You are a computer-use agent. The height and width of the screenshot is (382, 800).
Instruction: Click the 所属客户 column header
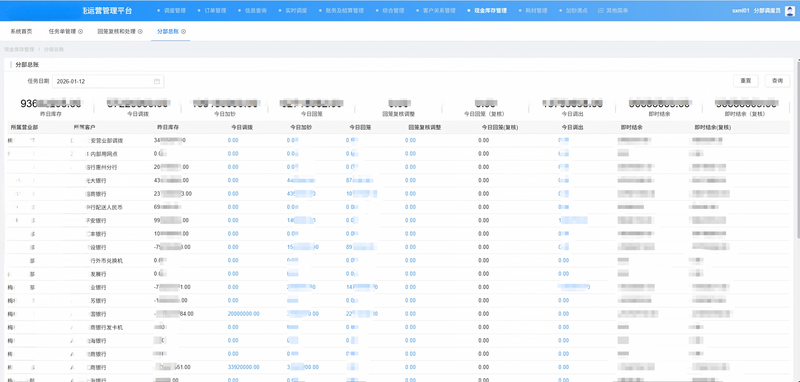point(85,127)
